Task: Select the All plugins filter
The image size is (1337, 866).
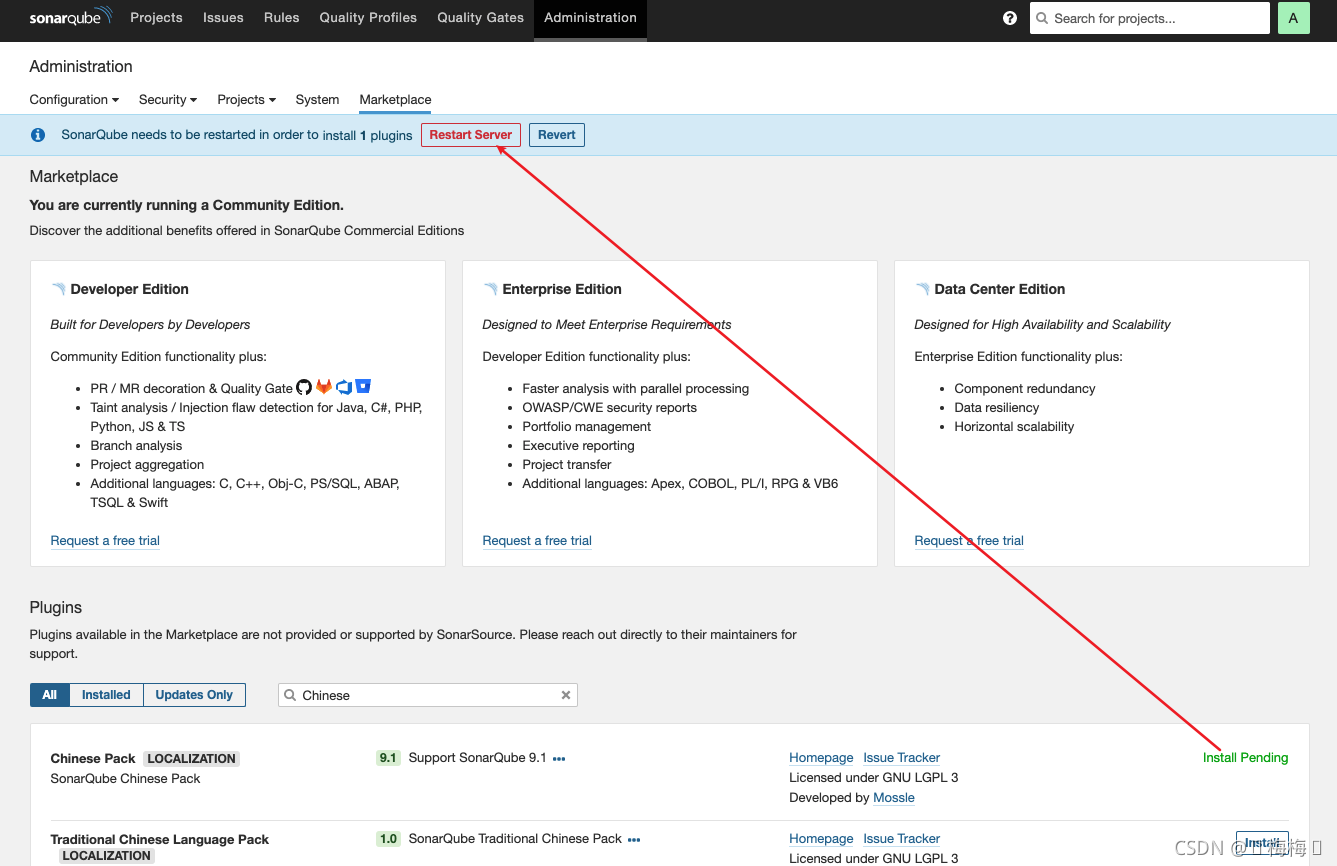Action: coord(50,695)
